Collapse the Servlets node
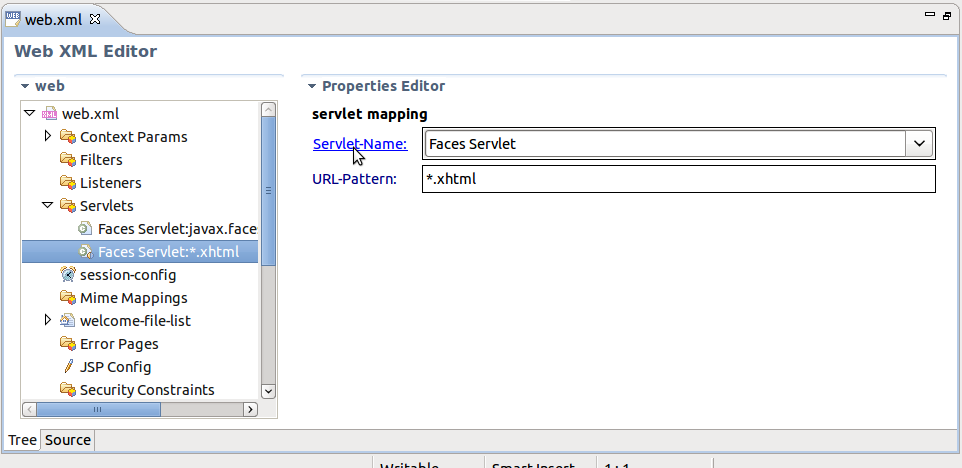962x468 pixels. (x=47, y=205)
